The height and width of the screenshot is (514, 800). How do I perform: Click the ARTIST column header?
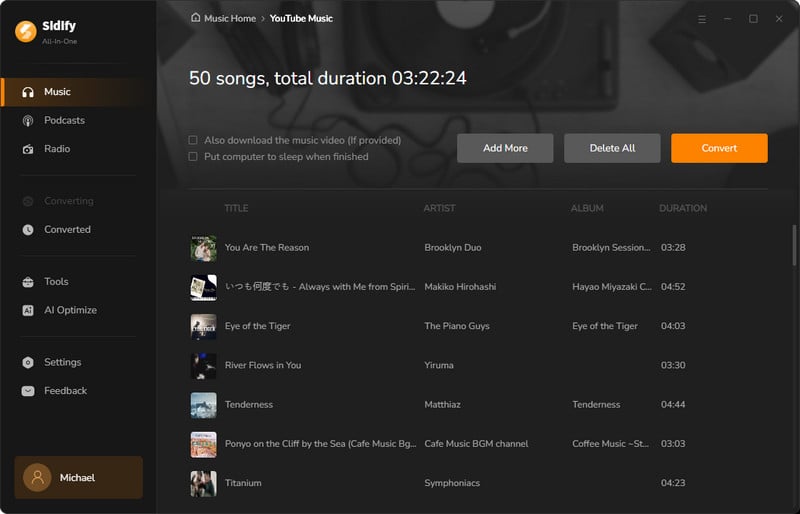[439, 208]
